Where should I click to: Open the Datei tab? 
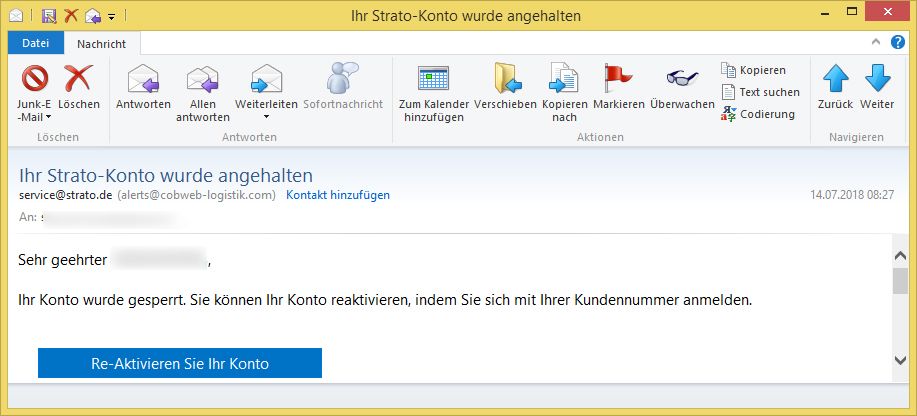click(x=36, y=43)
